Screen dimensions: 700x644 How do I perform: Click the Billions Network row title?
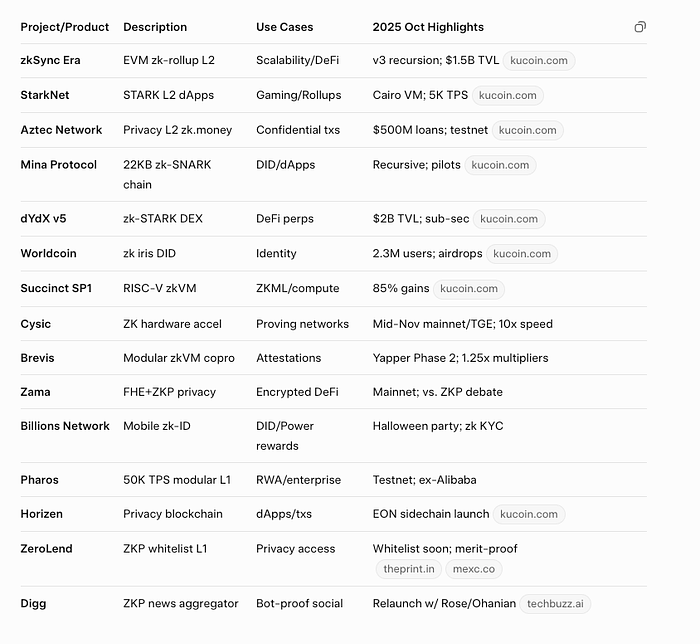(65, 426)
